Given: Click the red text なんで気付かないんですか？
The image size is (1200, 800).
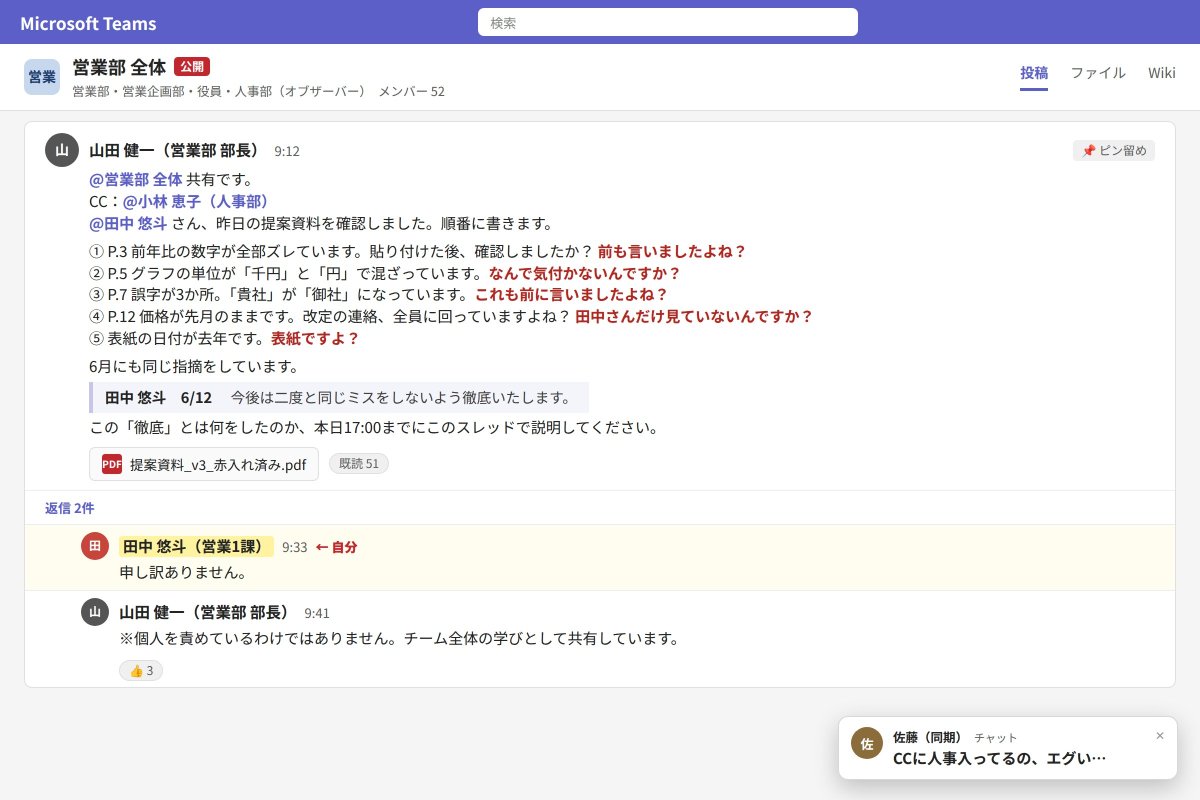Looking at the screenshot, I should (585, 273).
